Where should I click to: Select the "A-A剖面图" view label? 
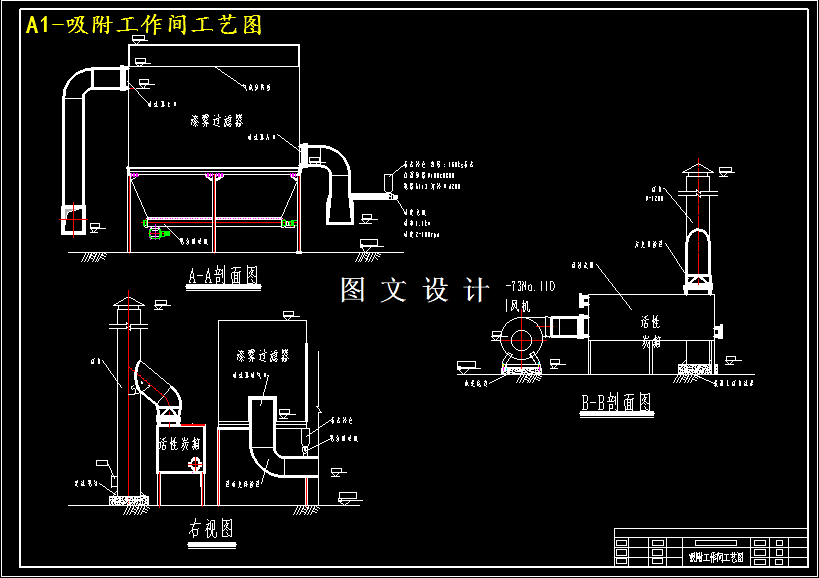224,275
